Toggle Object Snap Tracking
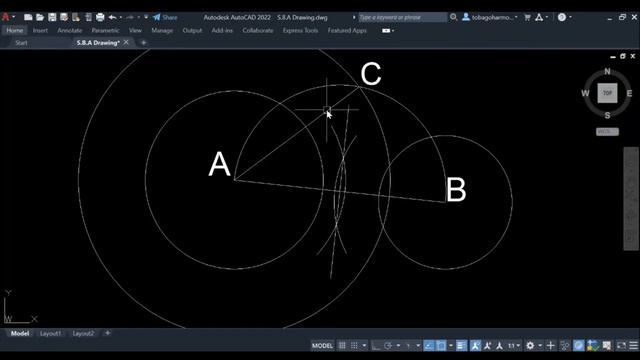Viewport: 640px width, 360px height. click(429, 346)
